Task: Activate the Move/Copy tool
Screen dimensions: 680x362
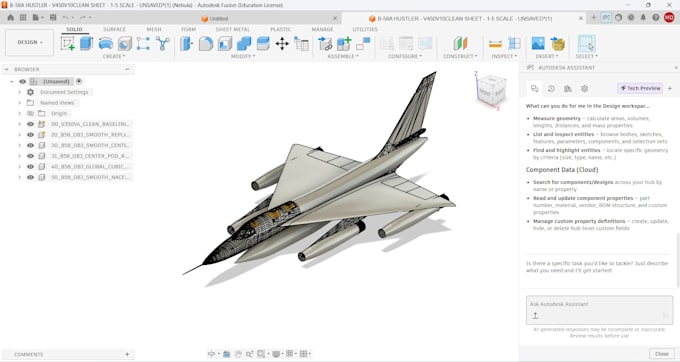Action: (x=282, y=43)
